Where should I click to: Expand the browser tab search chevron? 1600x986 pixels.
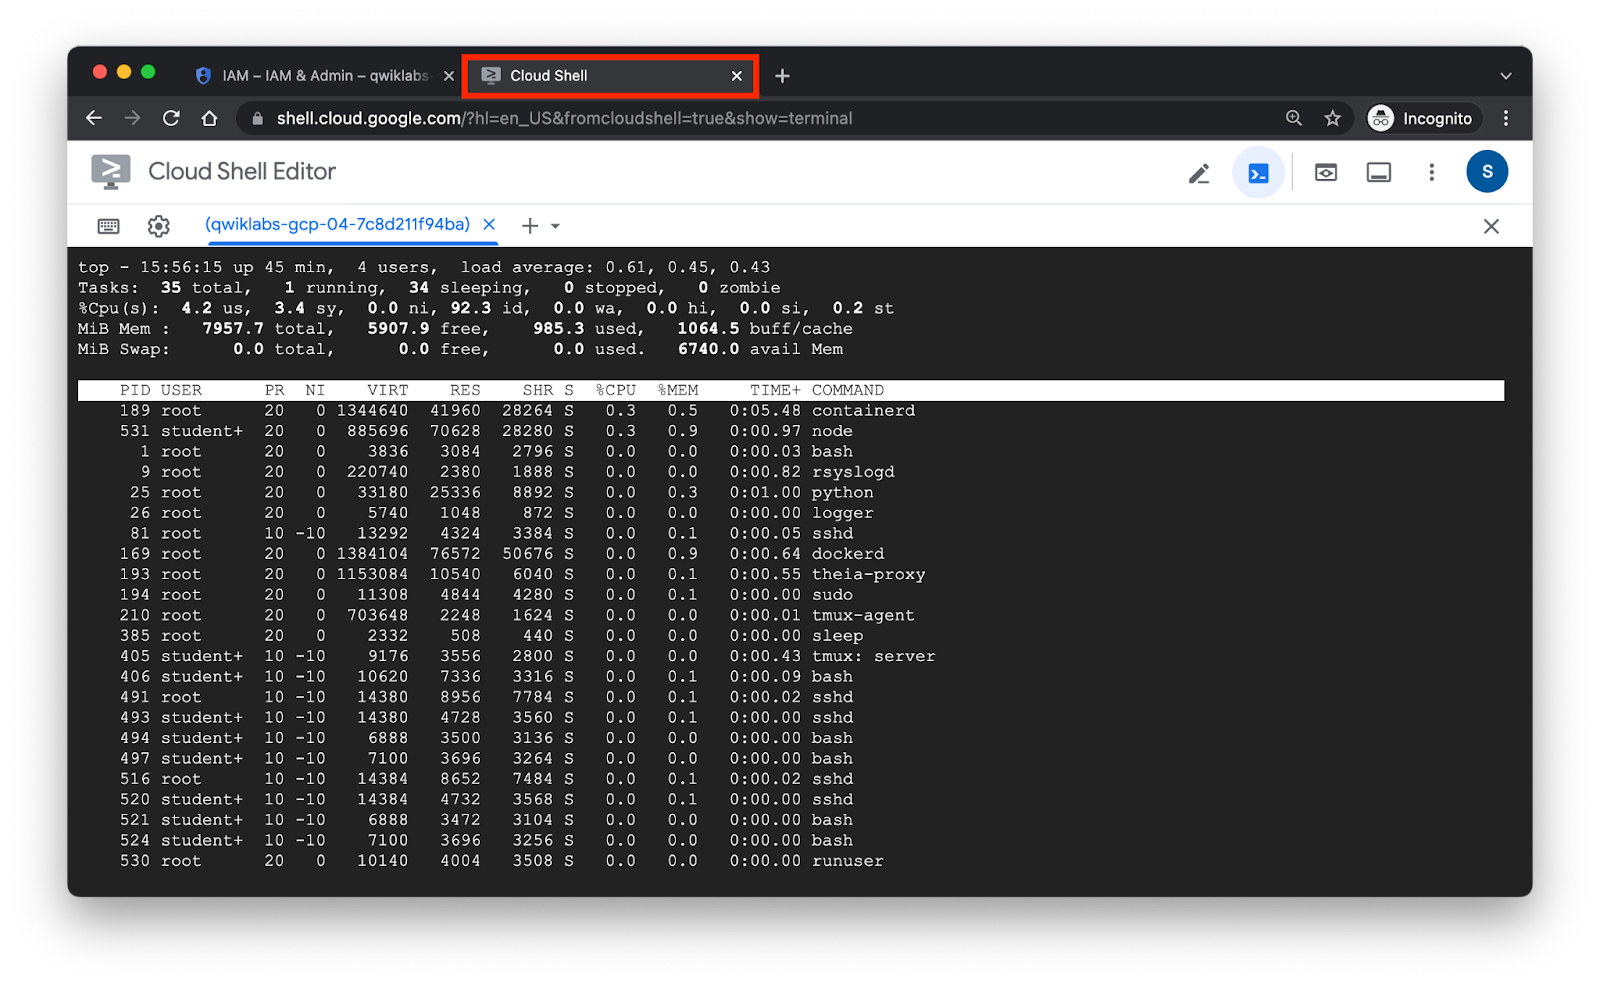pos(1505,76)
